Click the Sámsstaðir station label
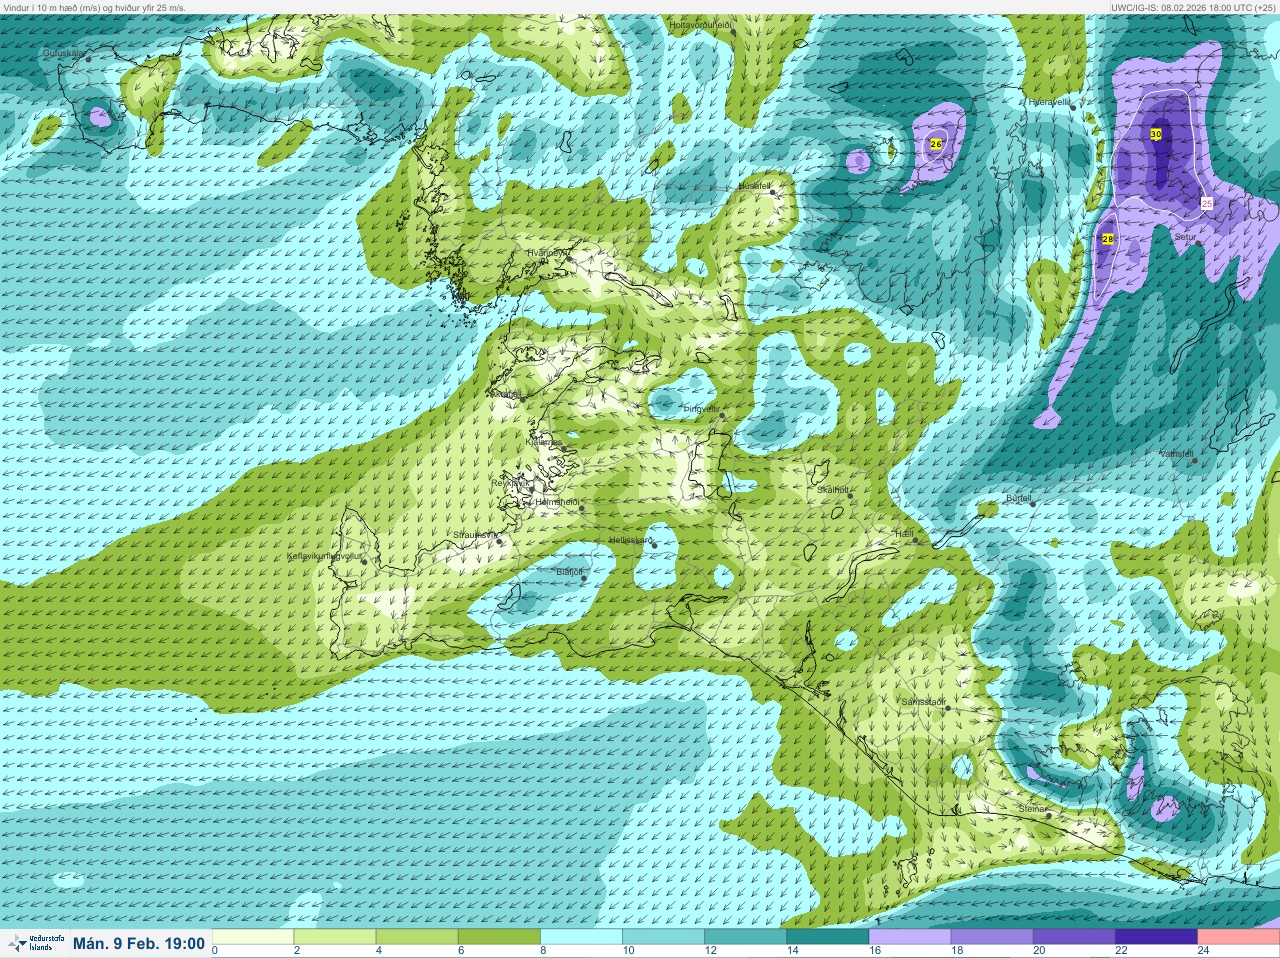Image resolution: width=1280 pixels, height=958 pixels. [x=923, y=702]
